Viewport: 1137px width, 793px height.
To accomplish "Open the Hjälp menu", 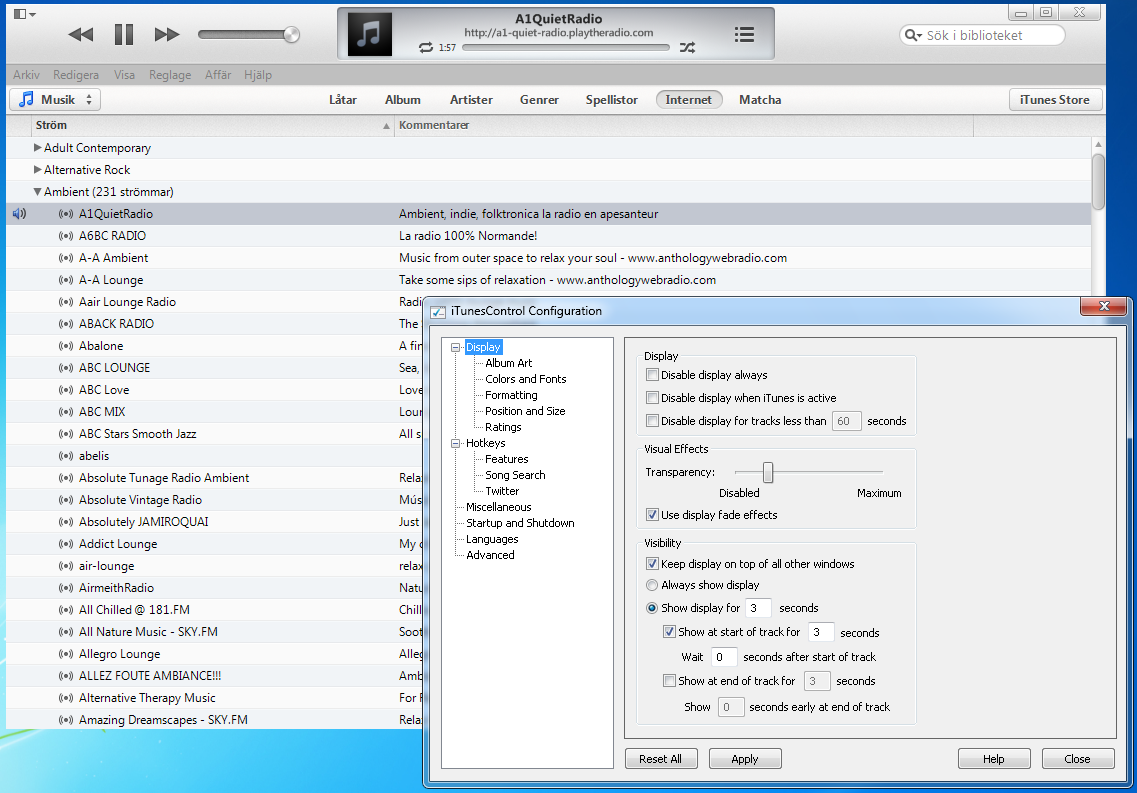I will coord(257,75).
